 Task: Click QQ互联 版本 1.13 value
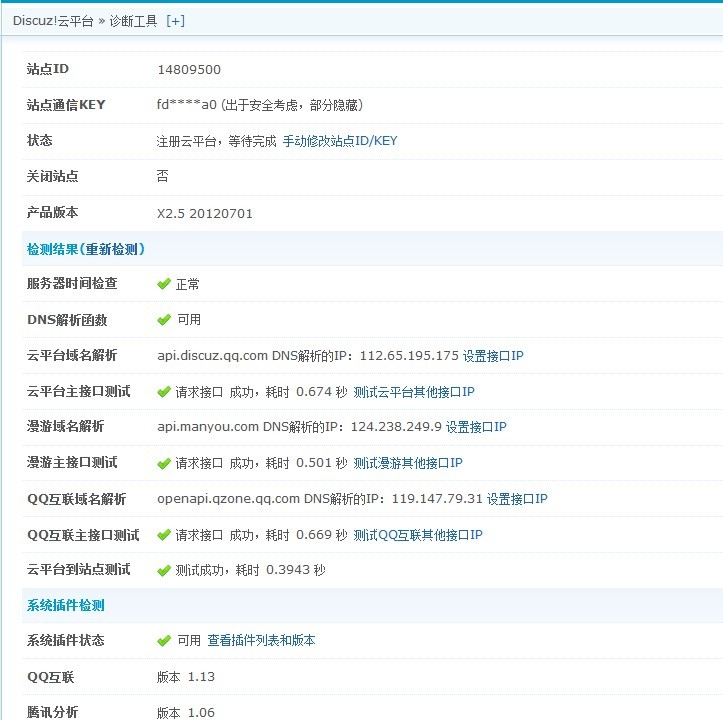click(x=186, y=677)
